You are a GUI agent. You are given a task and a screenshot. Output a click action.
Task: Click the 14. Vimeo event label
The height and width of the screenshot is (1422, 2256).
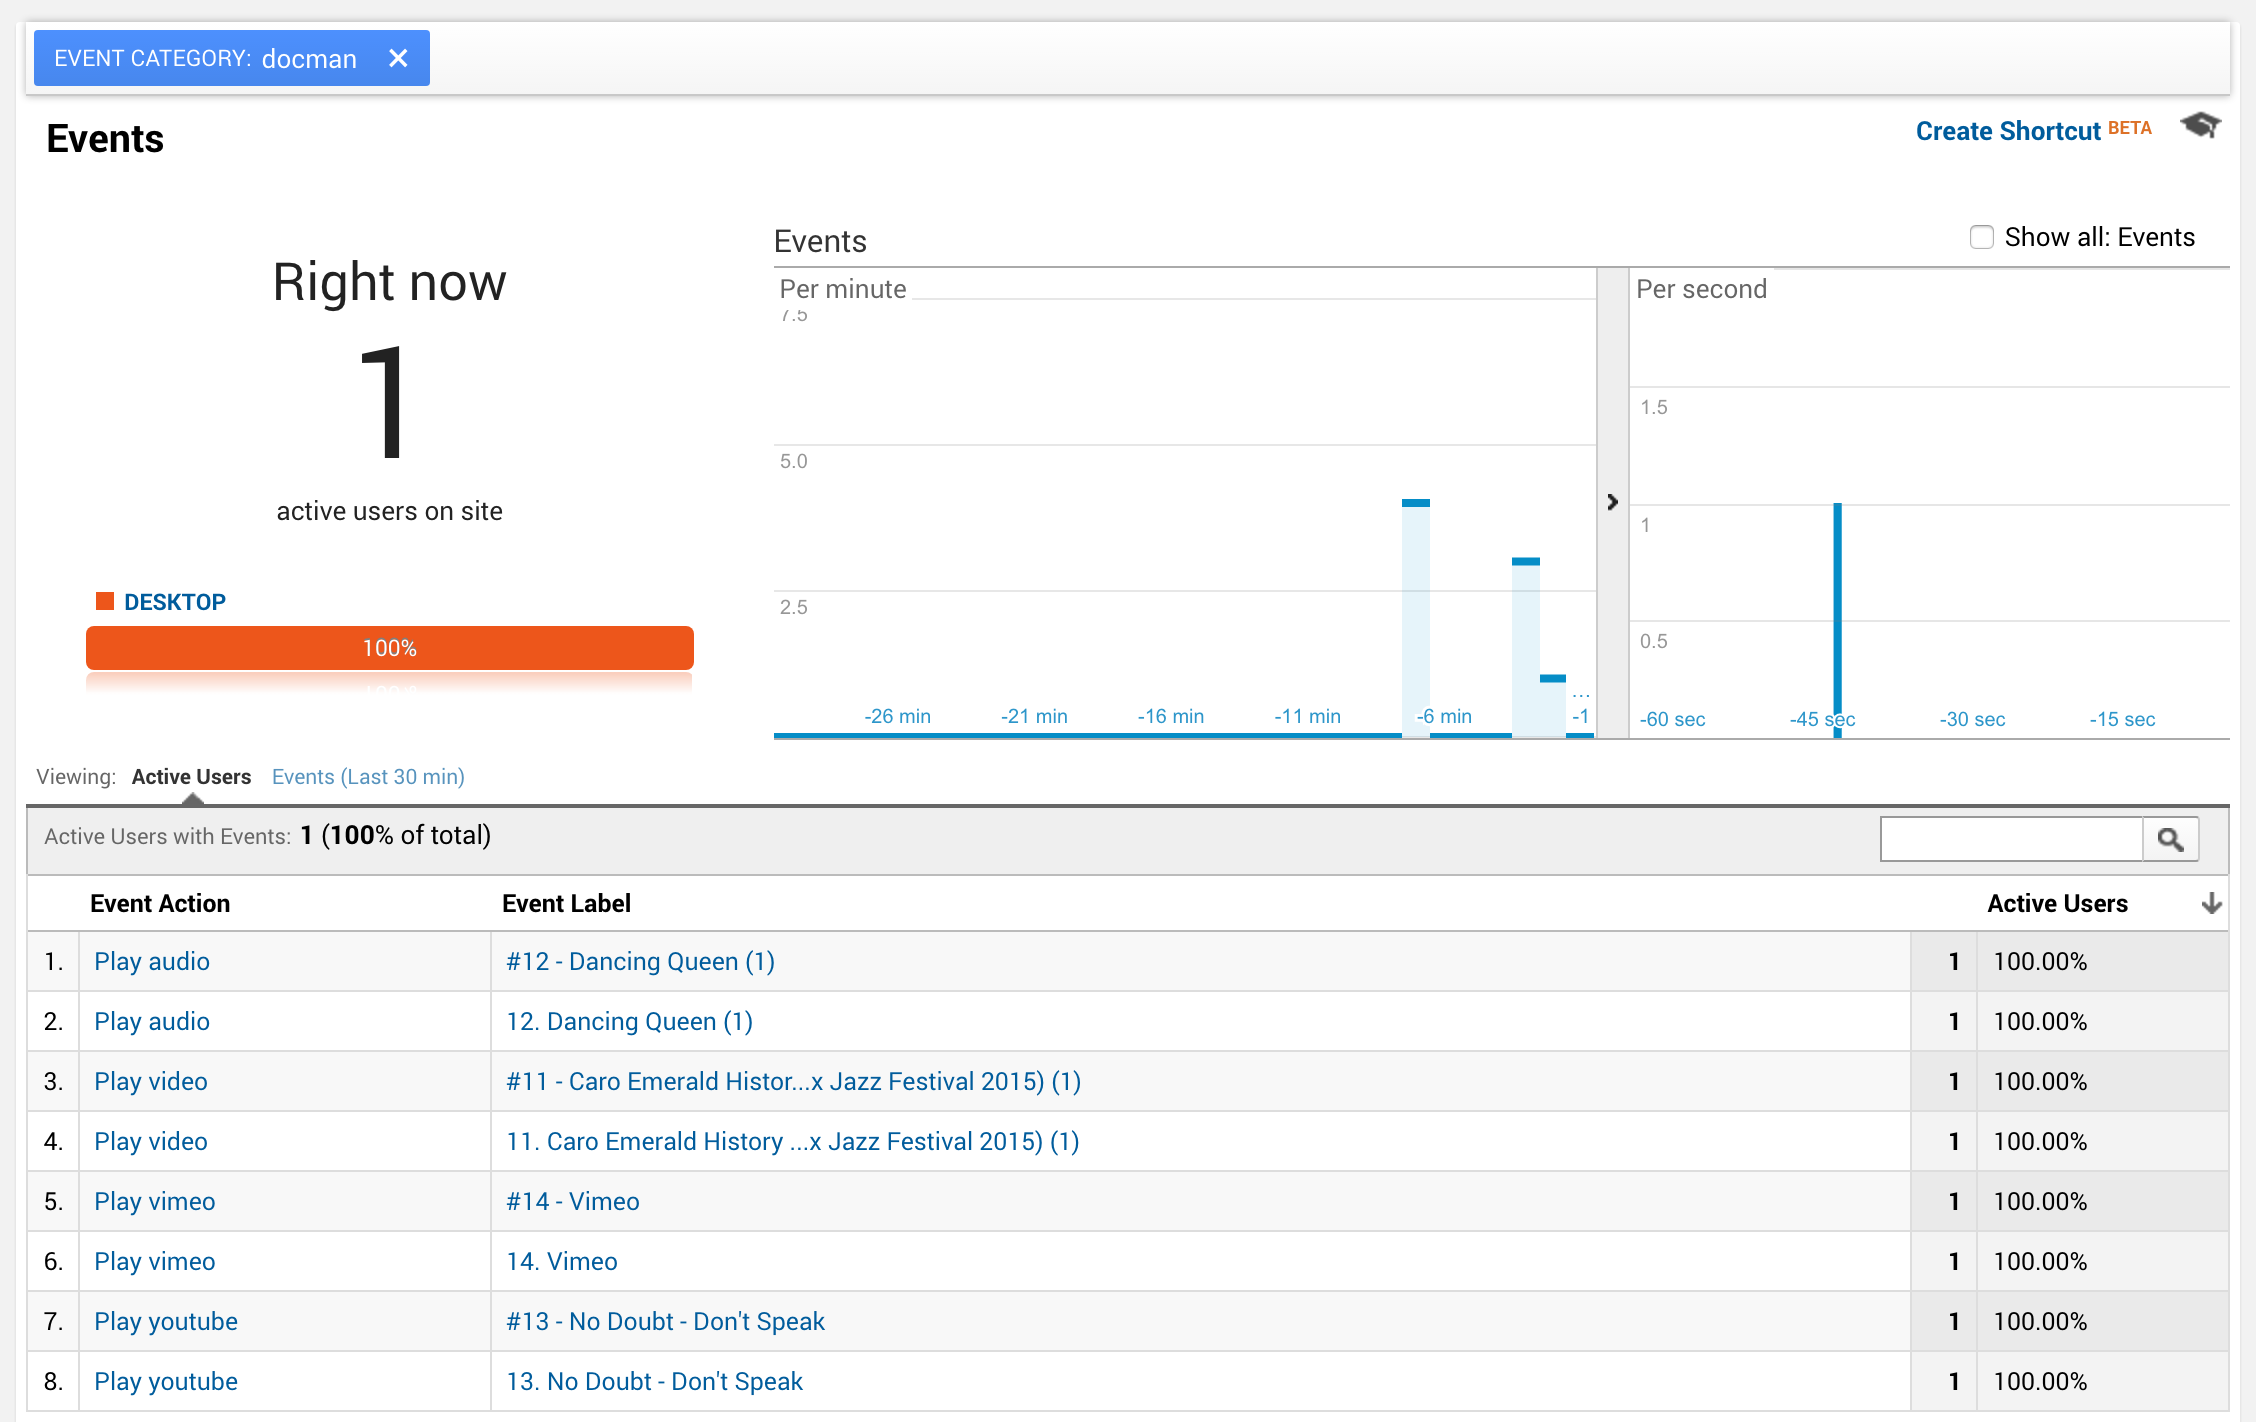tap(561, 1261)
